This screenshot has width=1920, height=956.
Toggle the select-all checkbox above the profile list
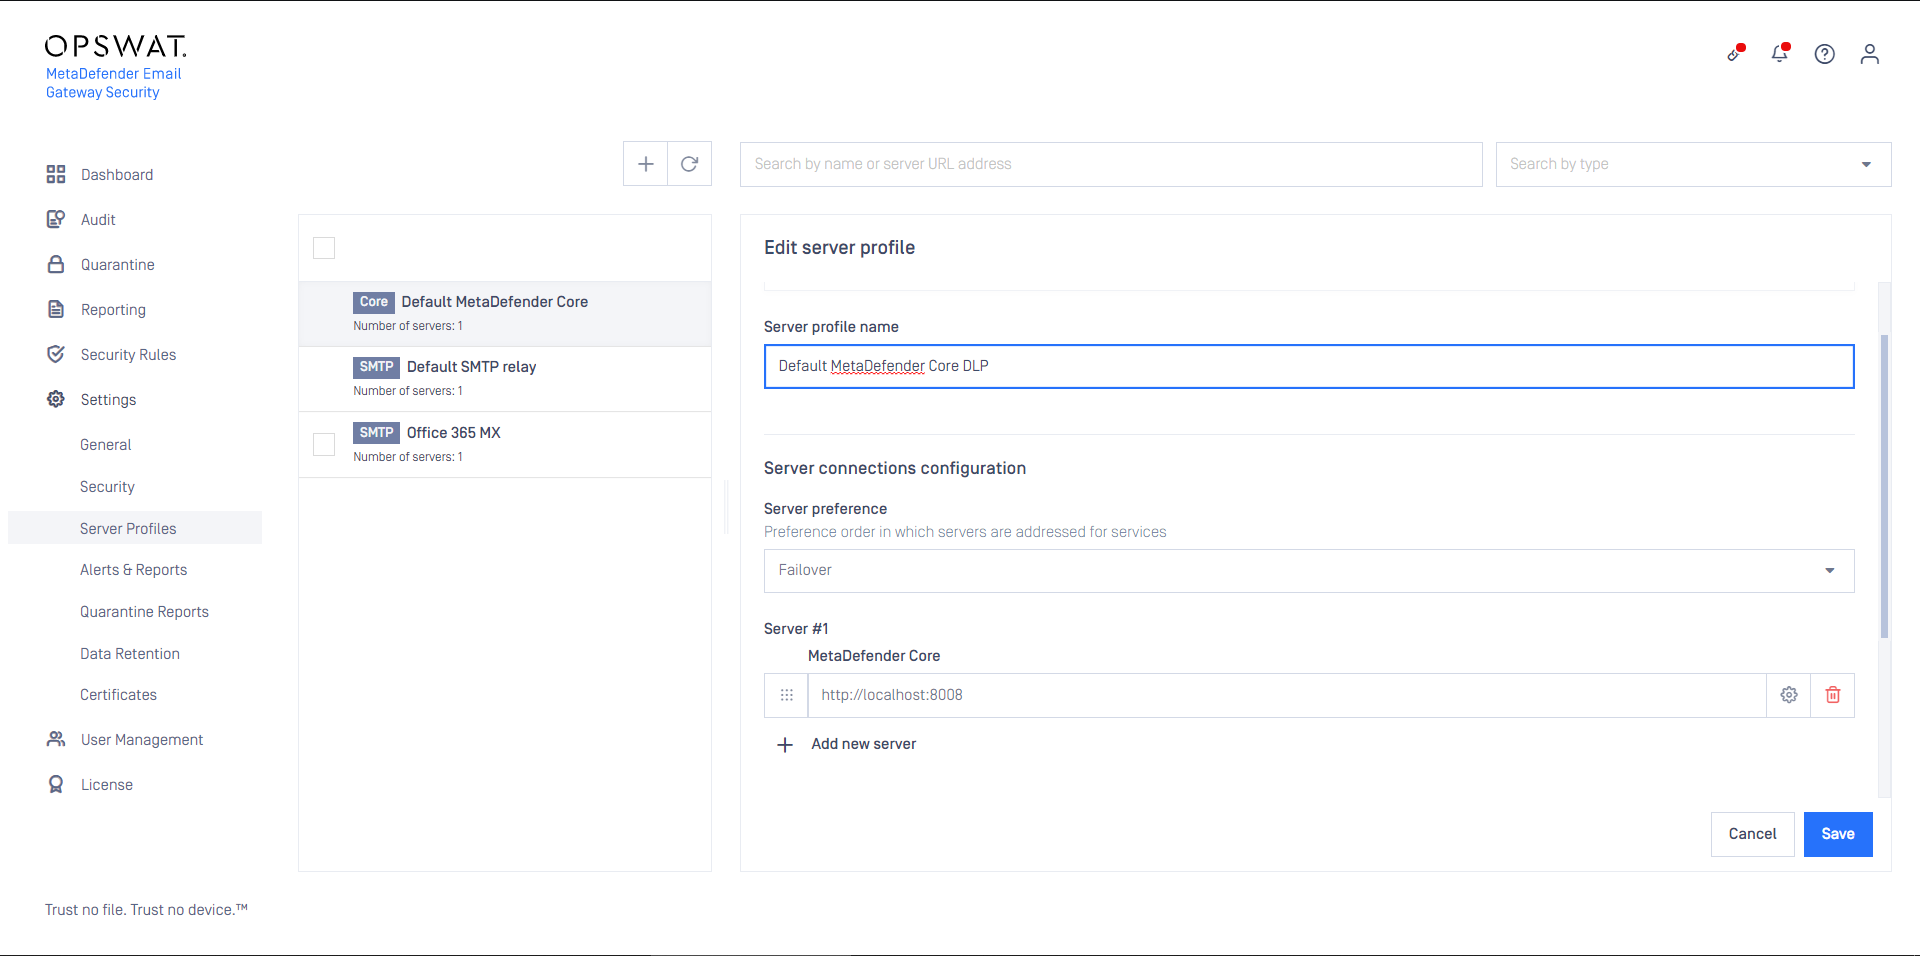(x=324, y=248)
